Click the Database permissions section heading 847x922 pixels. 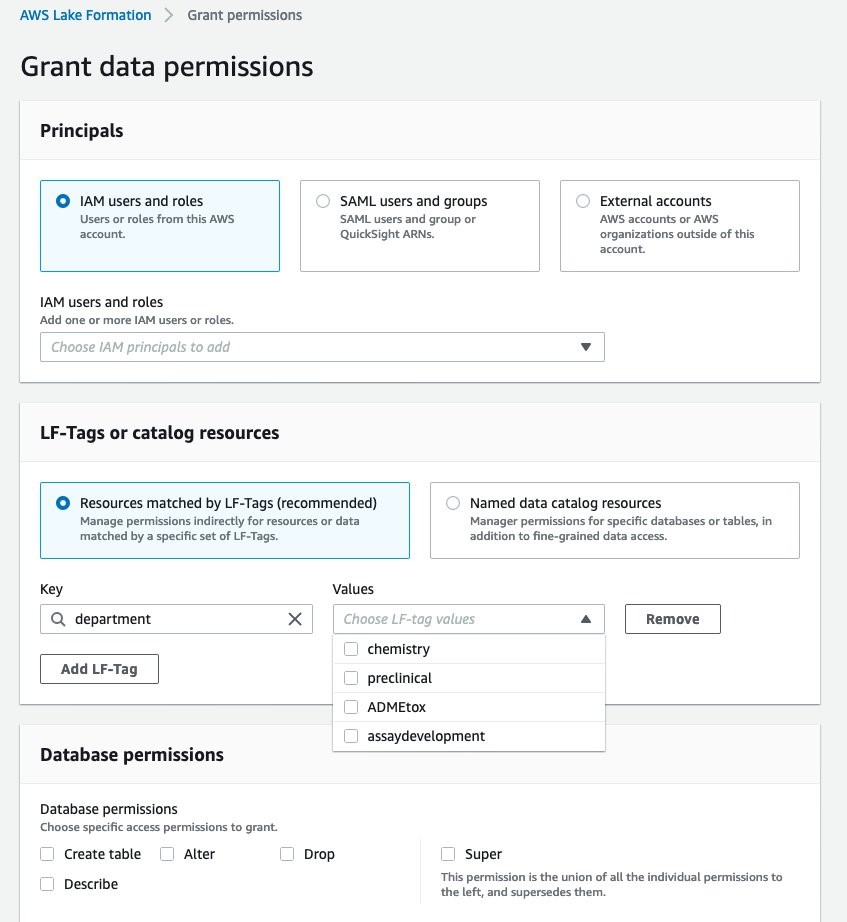[132, 754]
